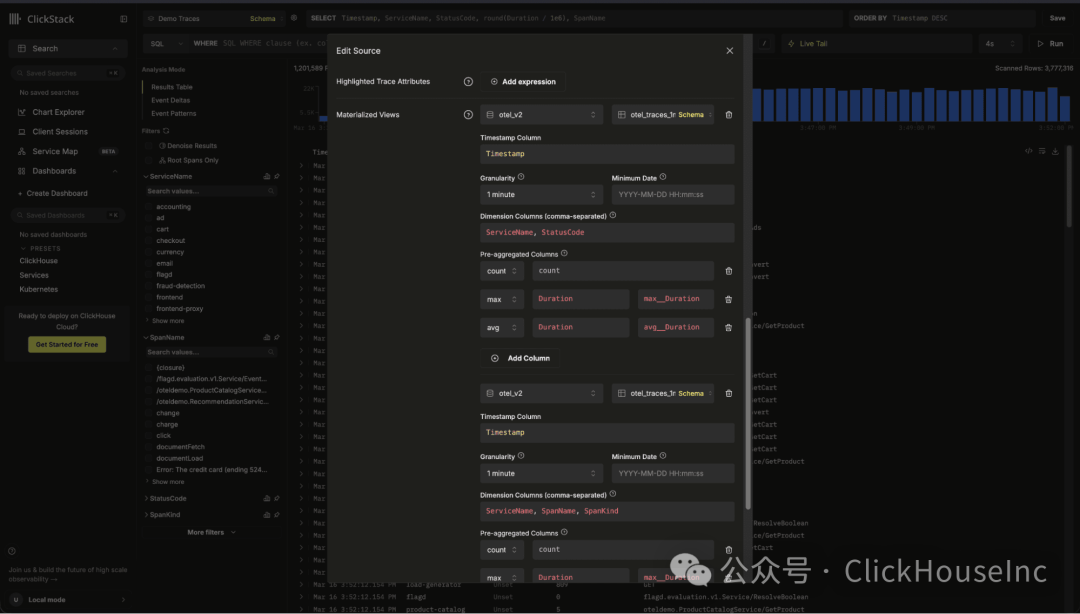Check the checkout service filter
The width and height of the screenshot is (1080, 614).
149,241
